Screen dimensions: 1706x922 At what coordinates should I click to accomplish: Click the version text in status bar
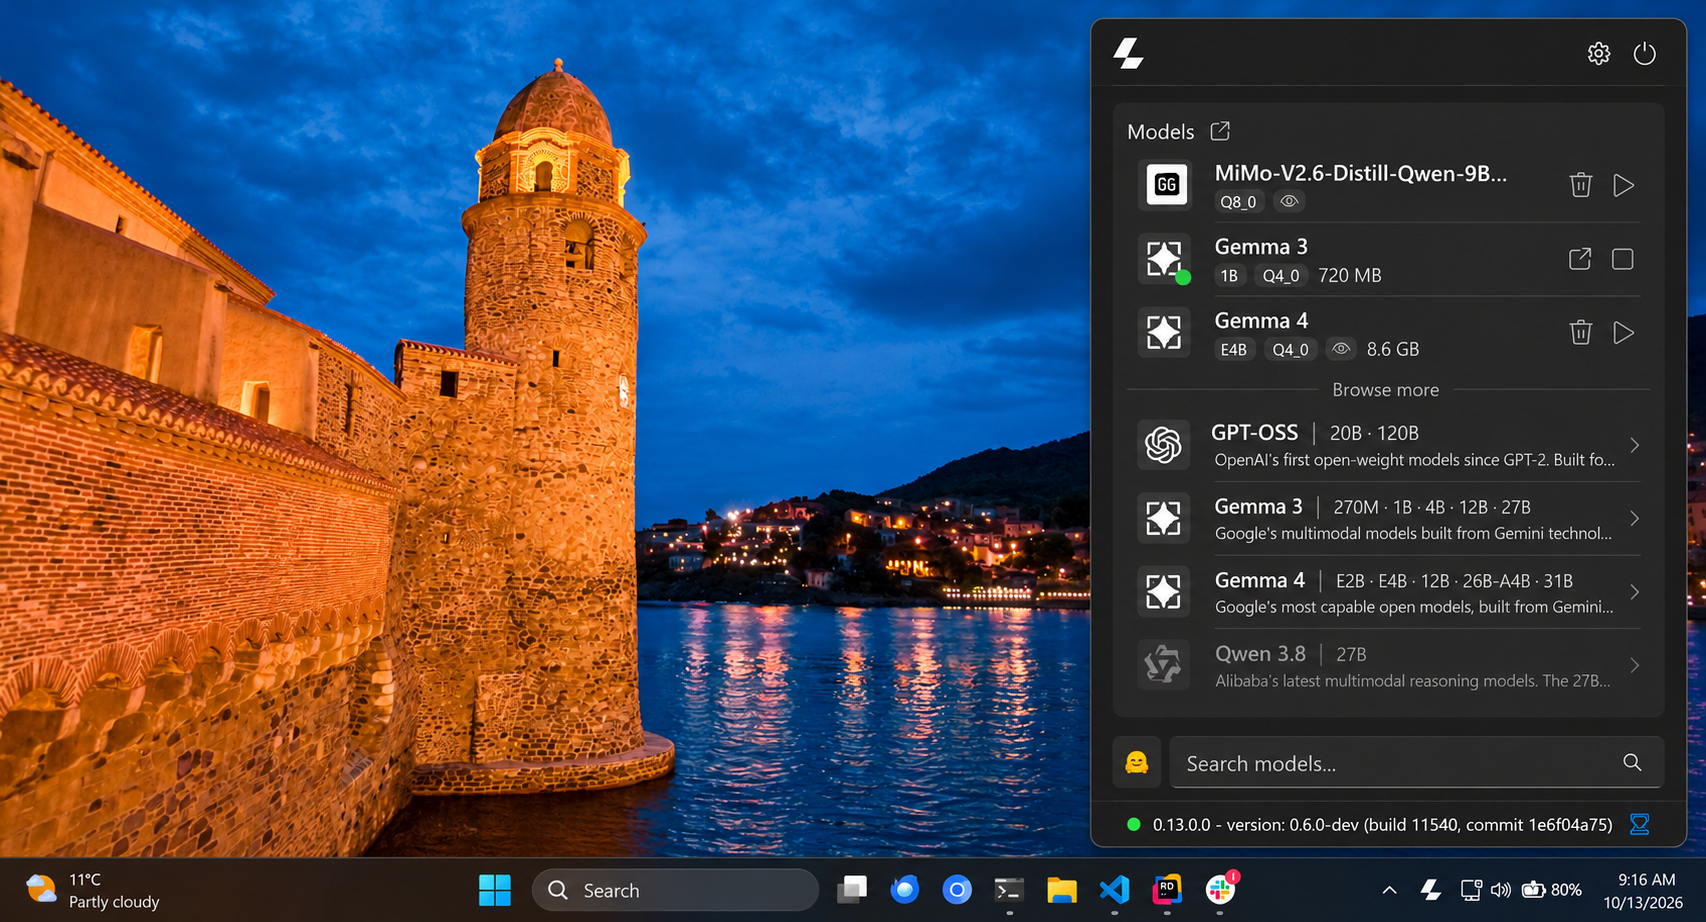[1382, 825]
